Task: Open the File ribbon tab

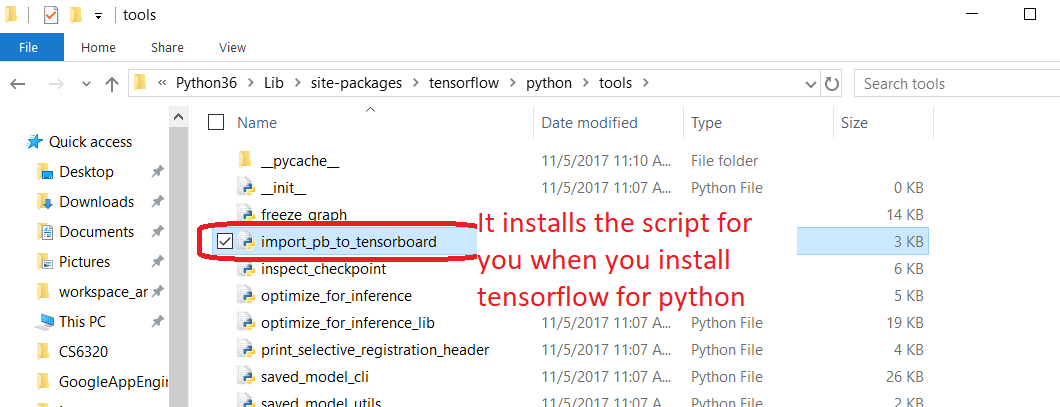Action: 30,47
